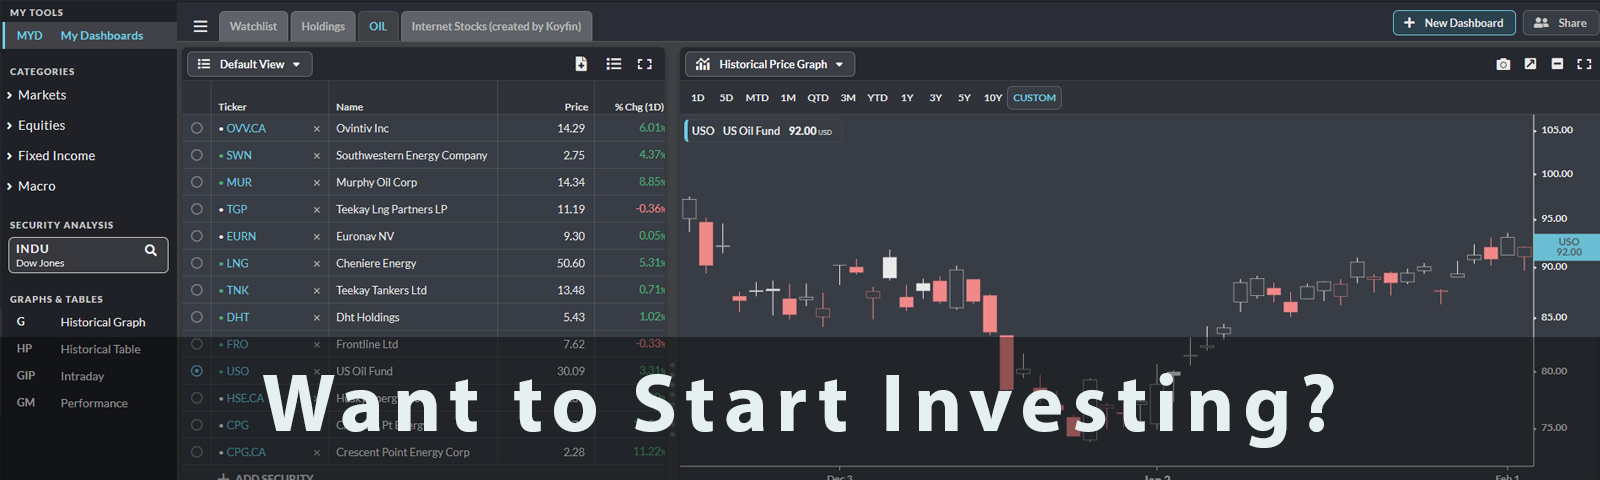The image size is (1600, 480).
Task: Expand the Macro category
Action: [31, 186]
